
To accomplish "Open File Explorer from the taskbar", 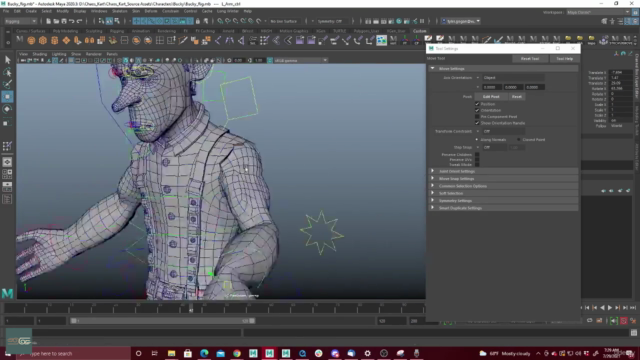I will [x=171, y=353].
